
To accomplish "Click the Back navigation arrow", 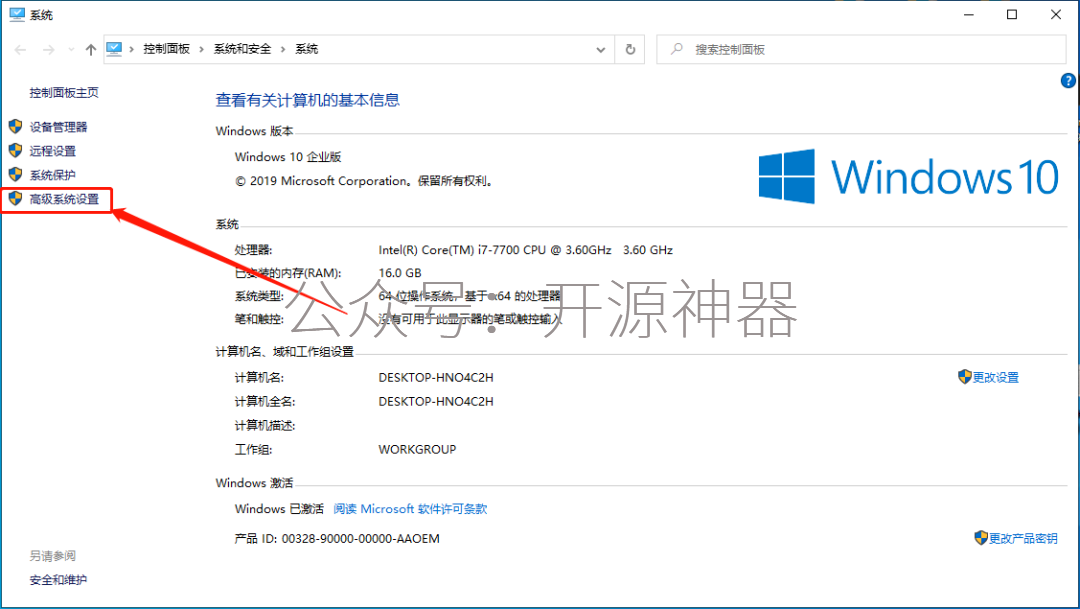I will (x=21, y=50).
